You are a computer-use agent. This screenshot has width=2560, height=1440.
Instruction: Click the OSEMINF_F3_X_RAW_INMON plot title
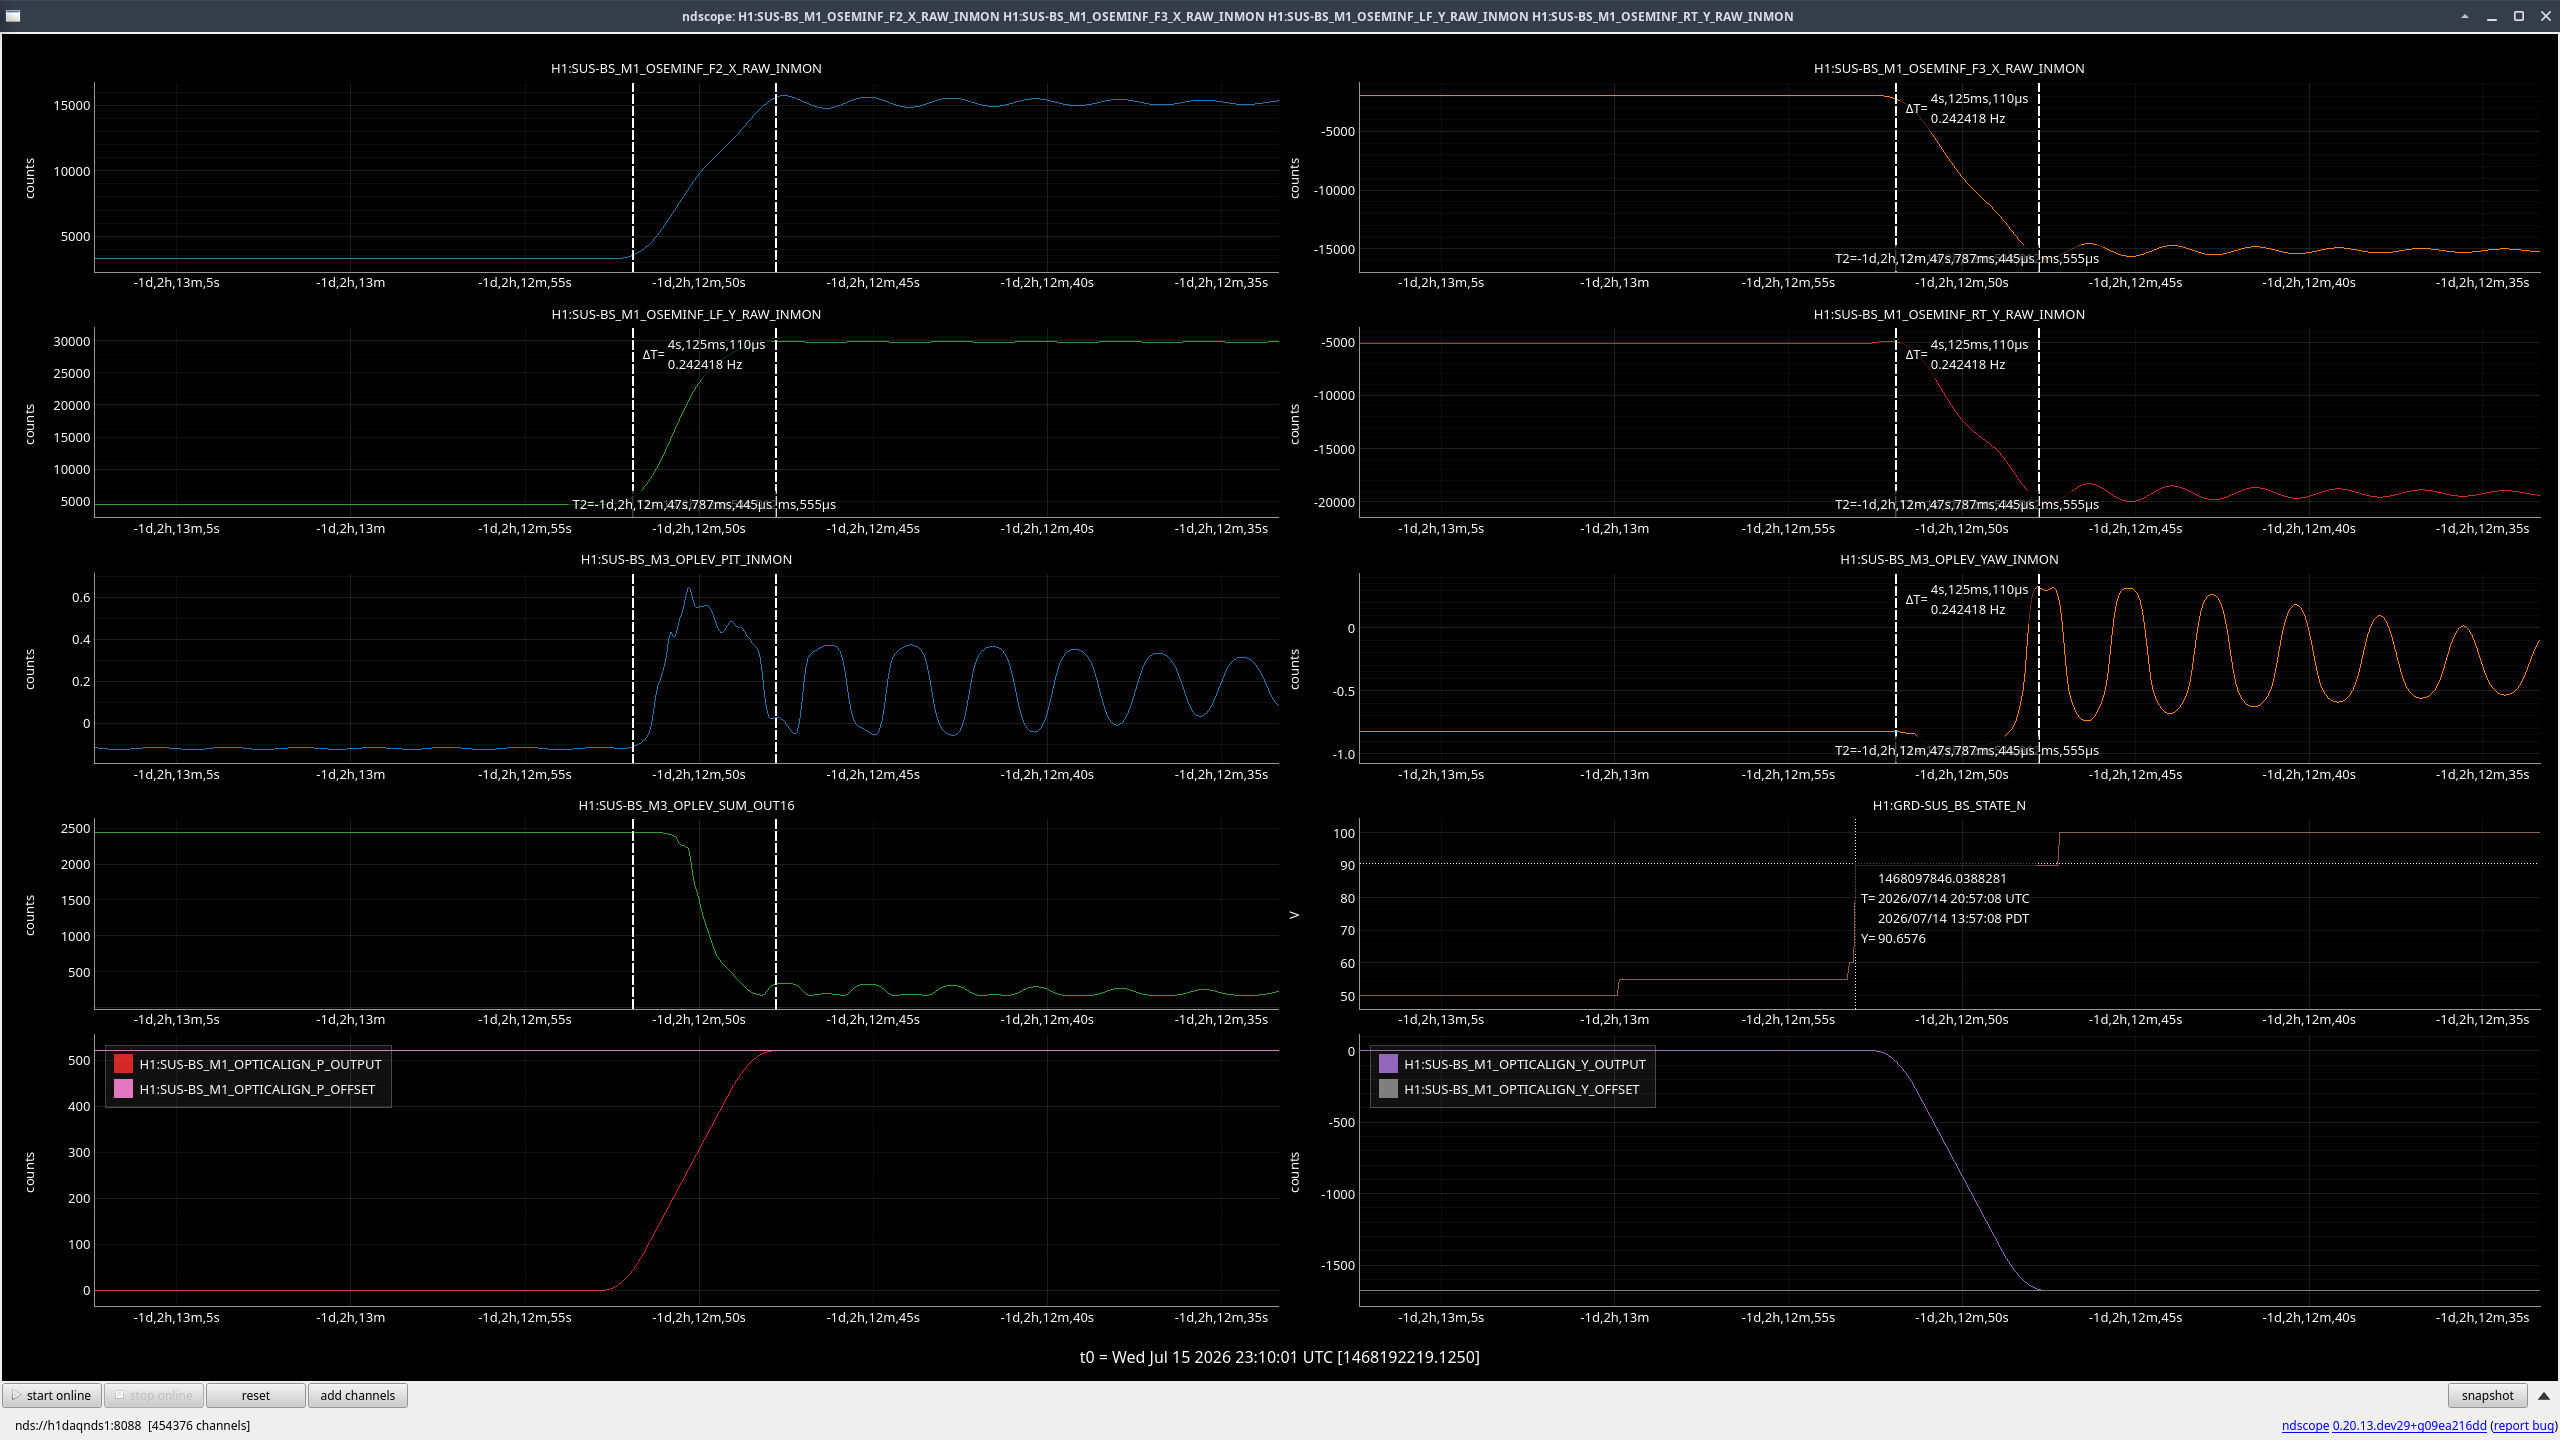[x=1949, y=68]
